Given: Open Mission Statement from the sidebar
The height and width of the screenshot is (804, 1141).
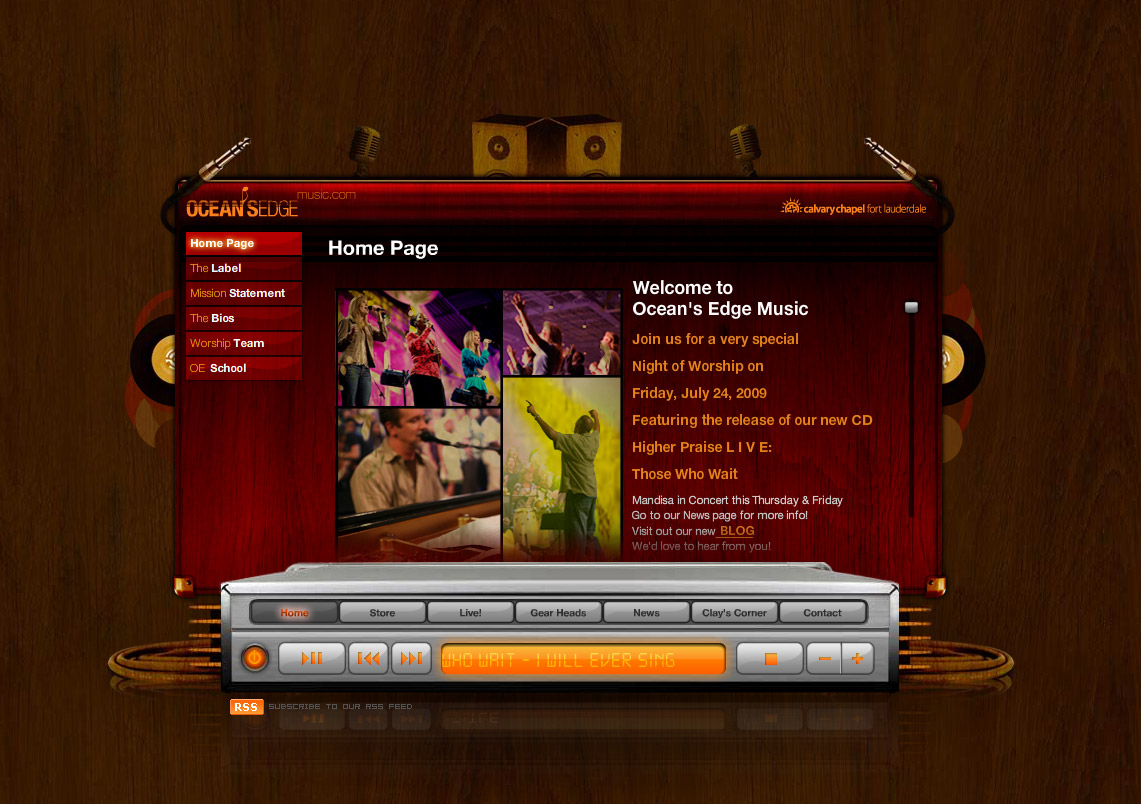Looking at the screenshot, I should (x=243, y=293).
